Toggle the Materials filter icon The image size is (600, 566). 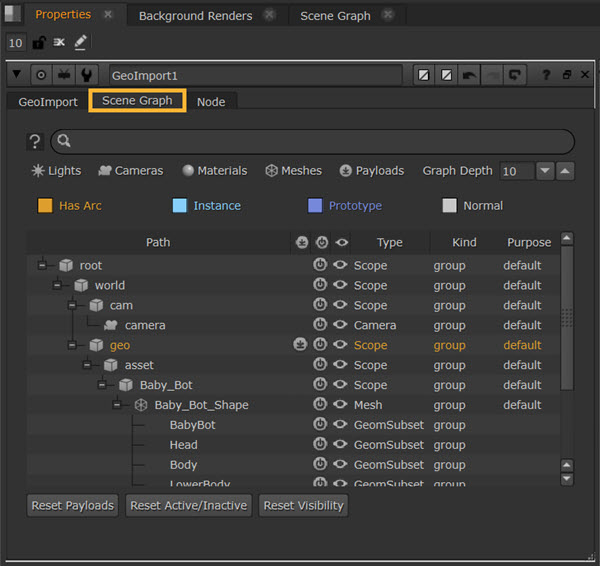(x=187, y=171)
